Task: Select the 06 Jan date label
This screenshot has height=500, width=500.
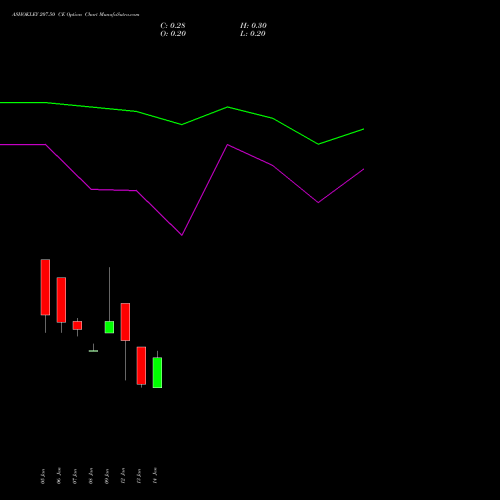Action: [x=59, y=476]
